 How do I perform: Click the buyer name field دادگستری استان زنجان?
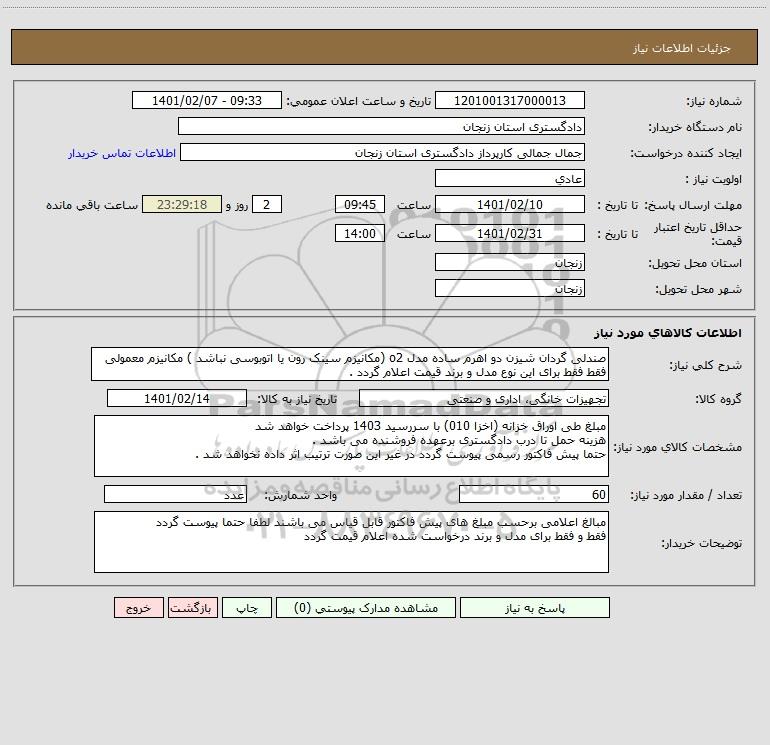click(381, 126)
